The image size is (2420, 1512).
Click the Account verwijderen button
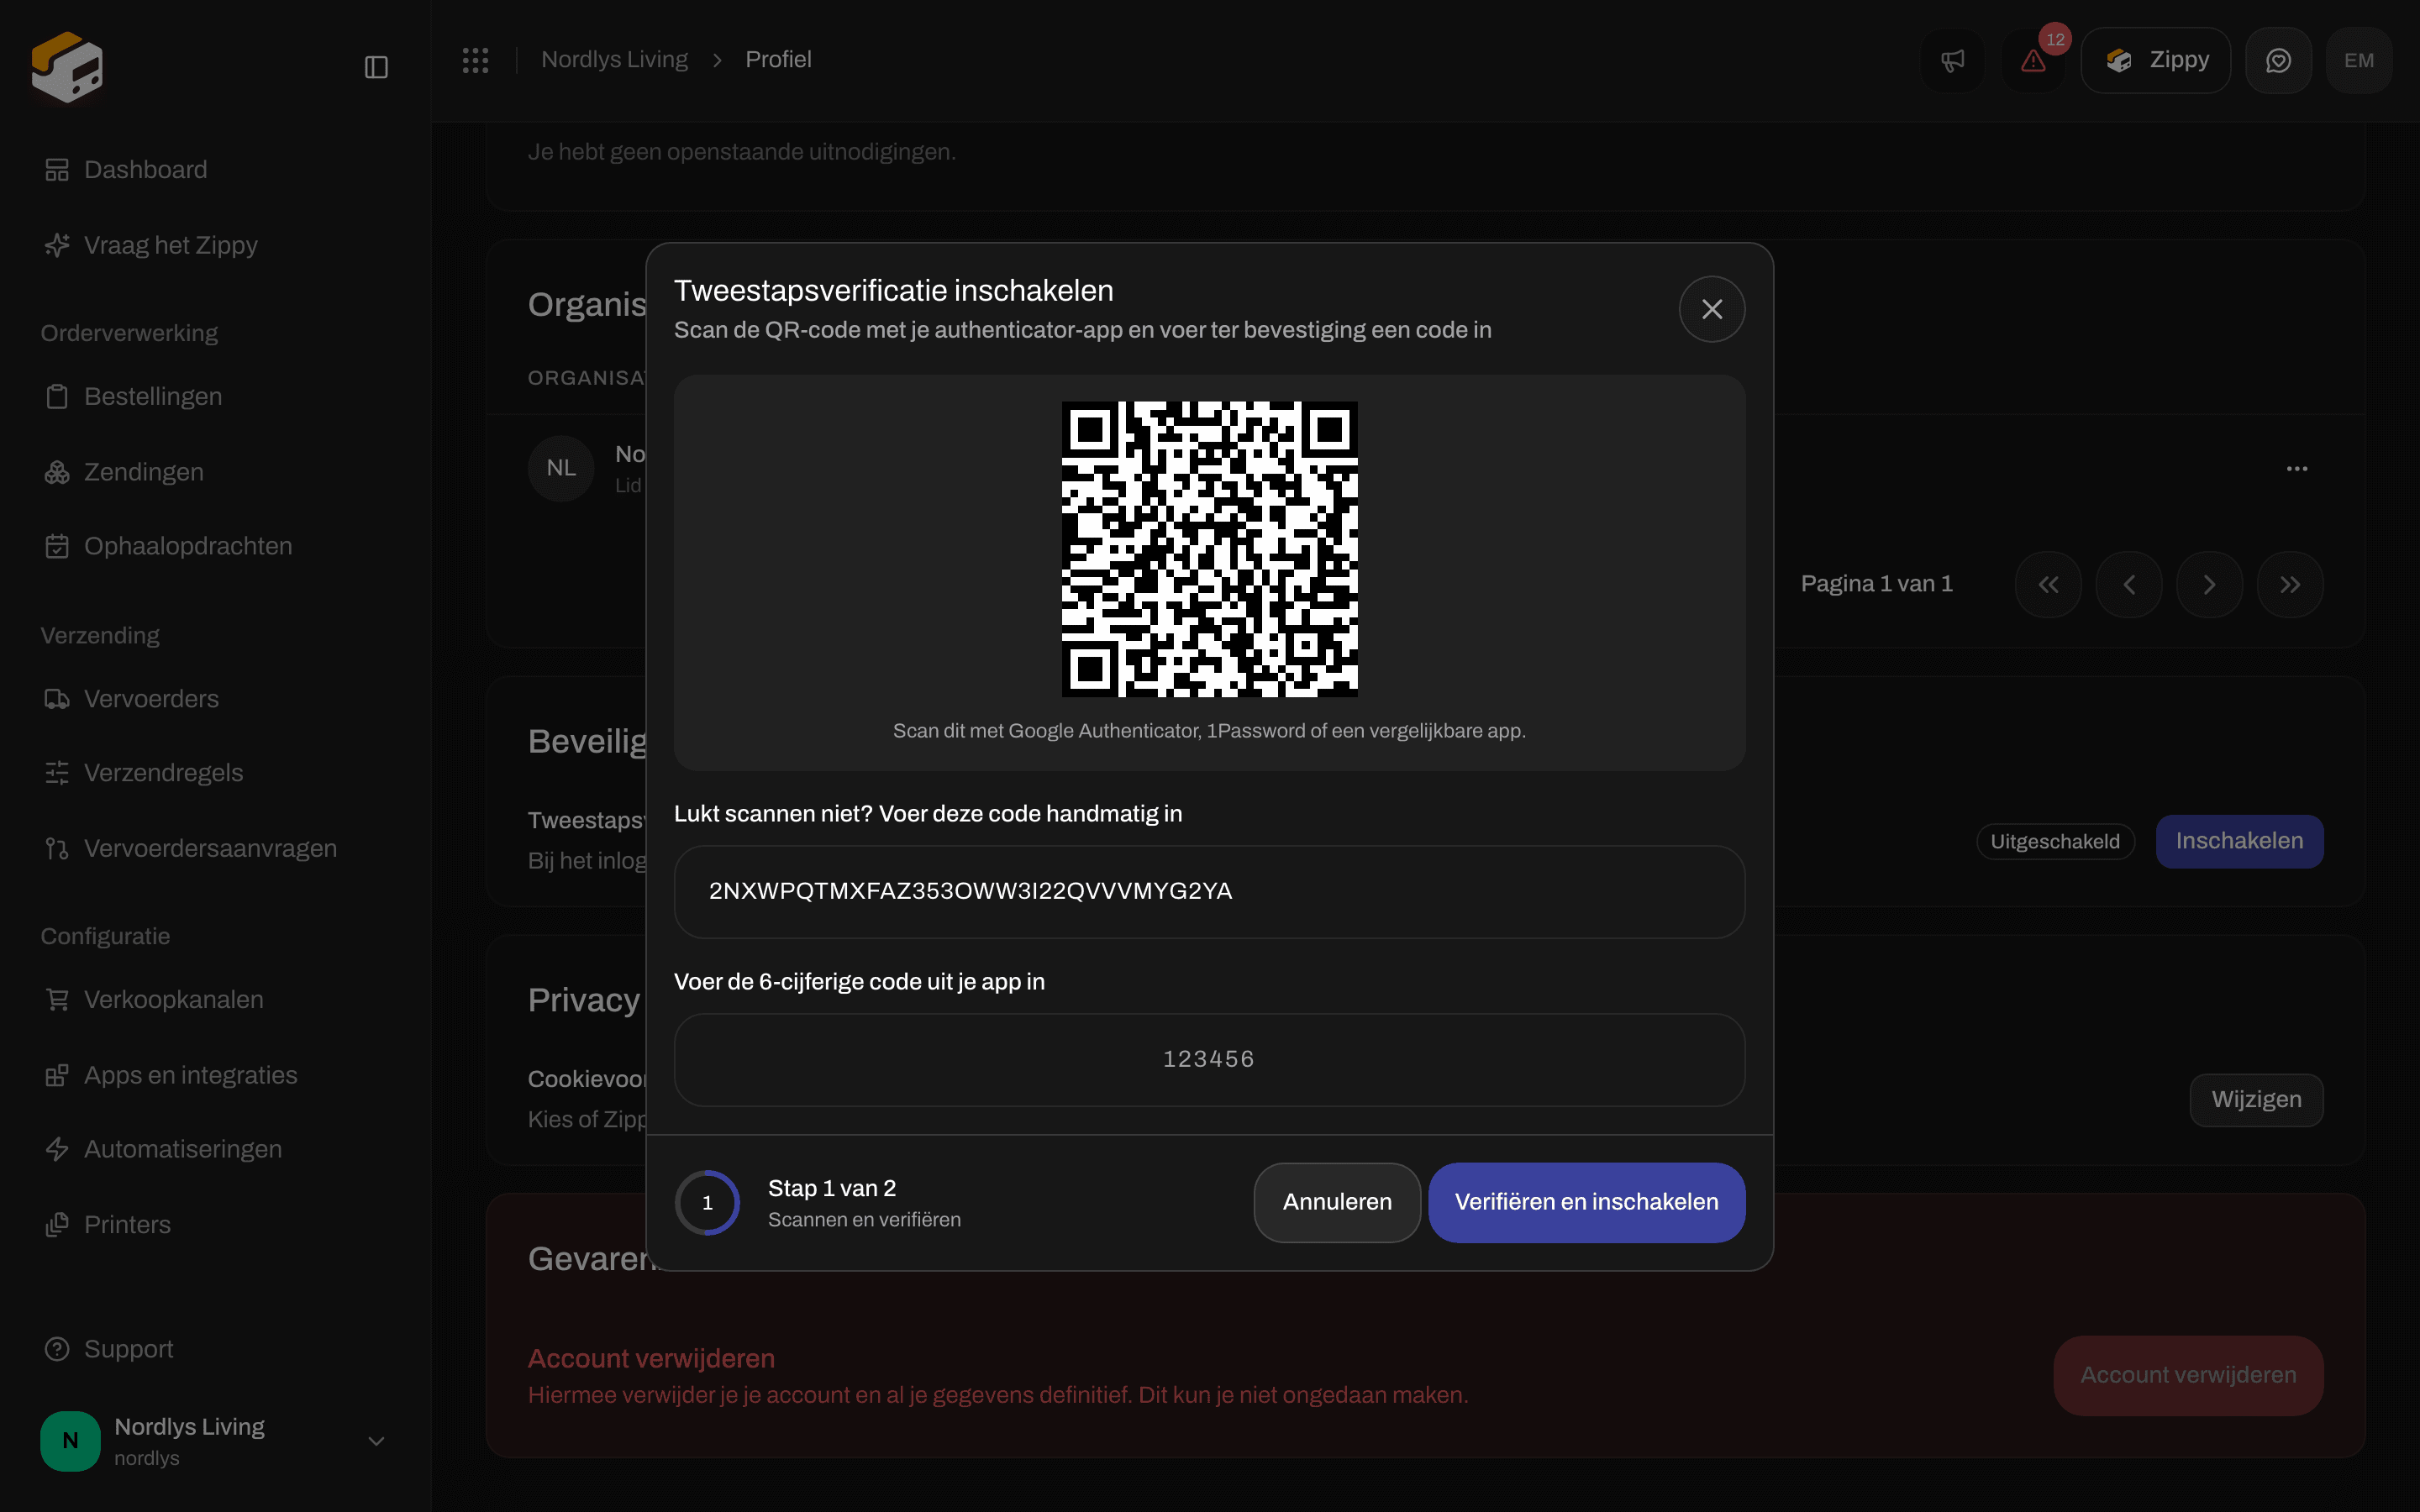pos(2188,1375)
